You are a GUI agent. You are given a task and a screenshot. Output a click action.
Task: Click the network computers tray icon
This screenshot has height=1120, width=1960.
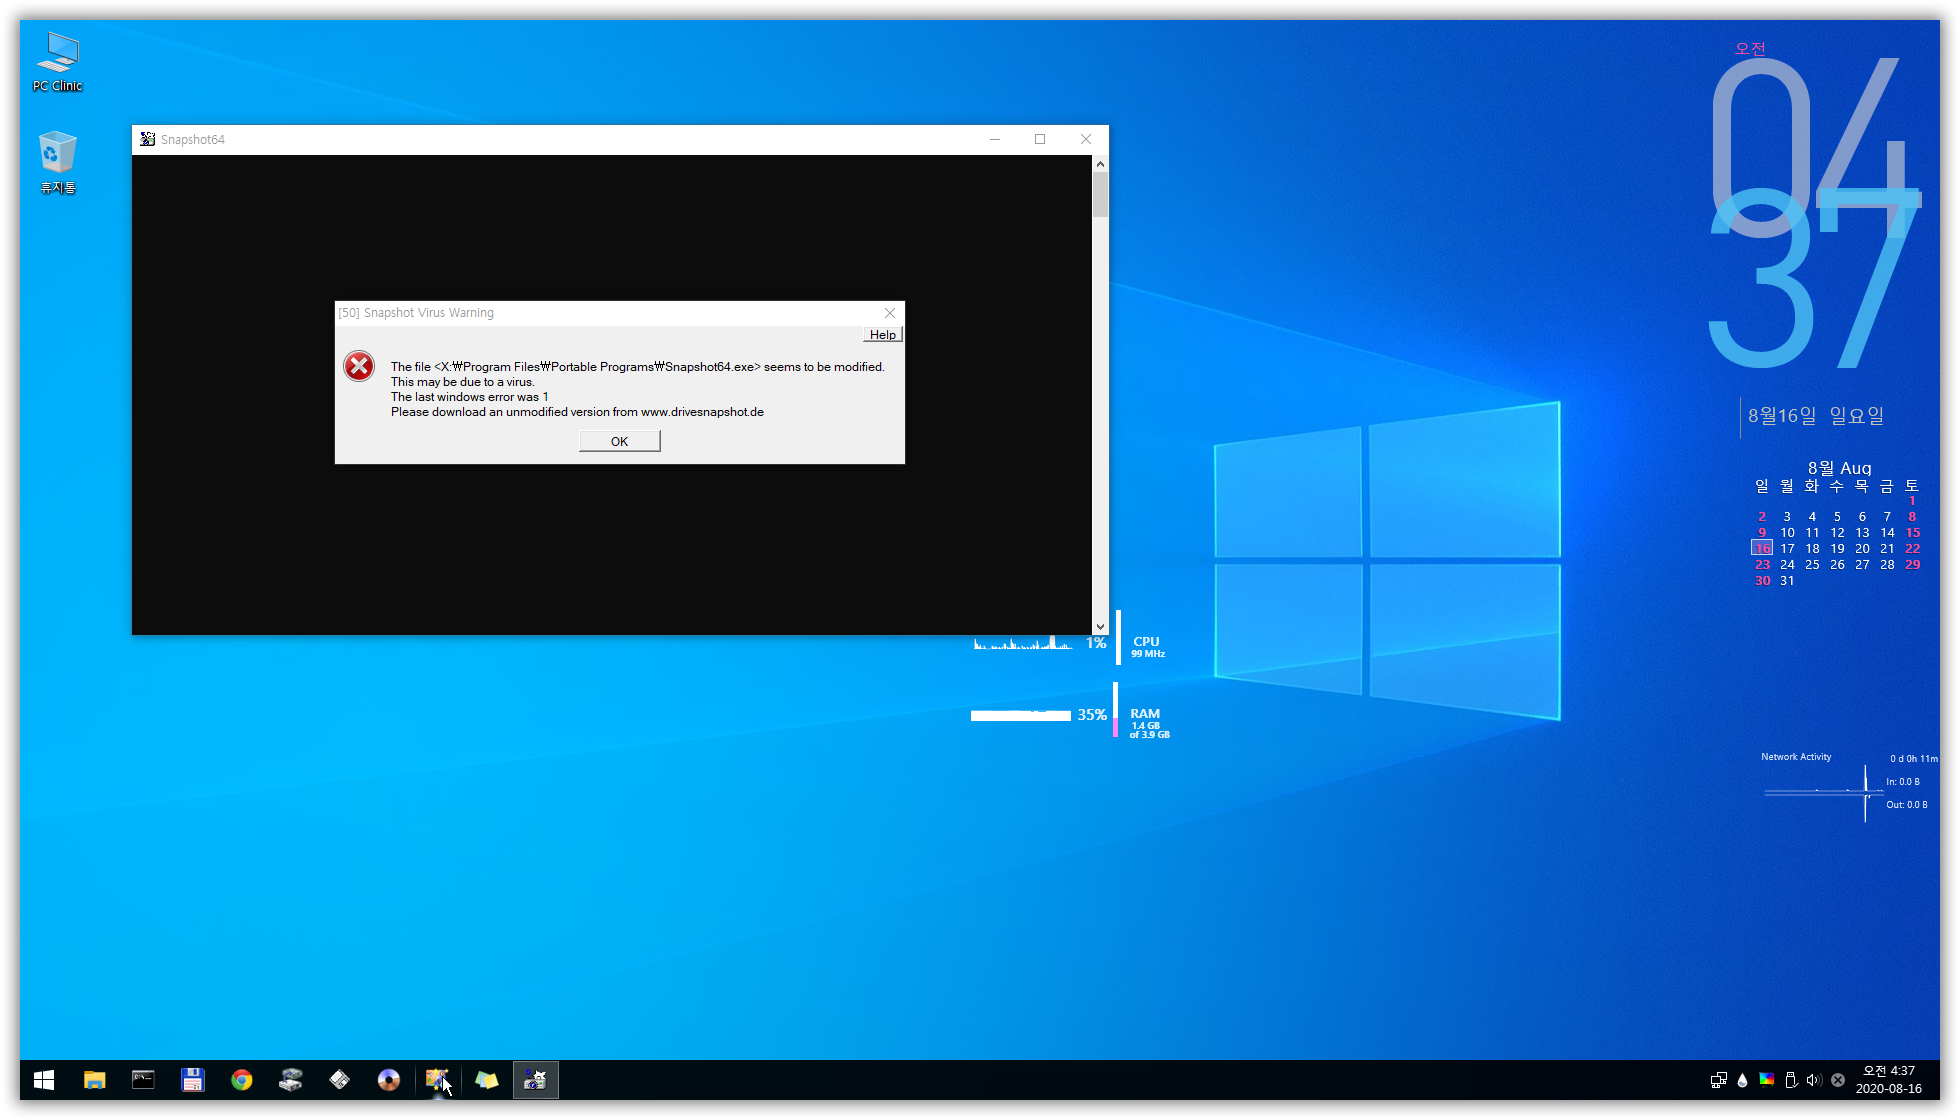pos(1719,1080)
